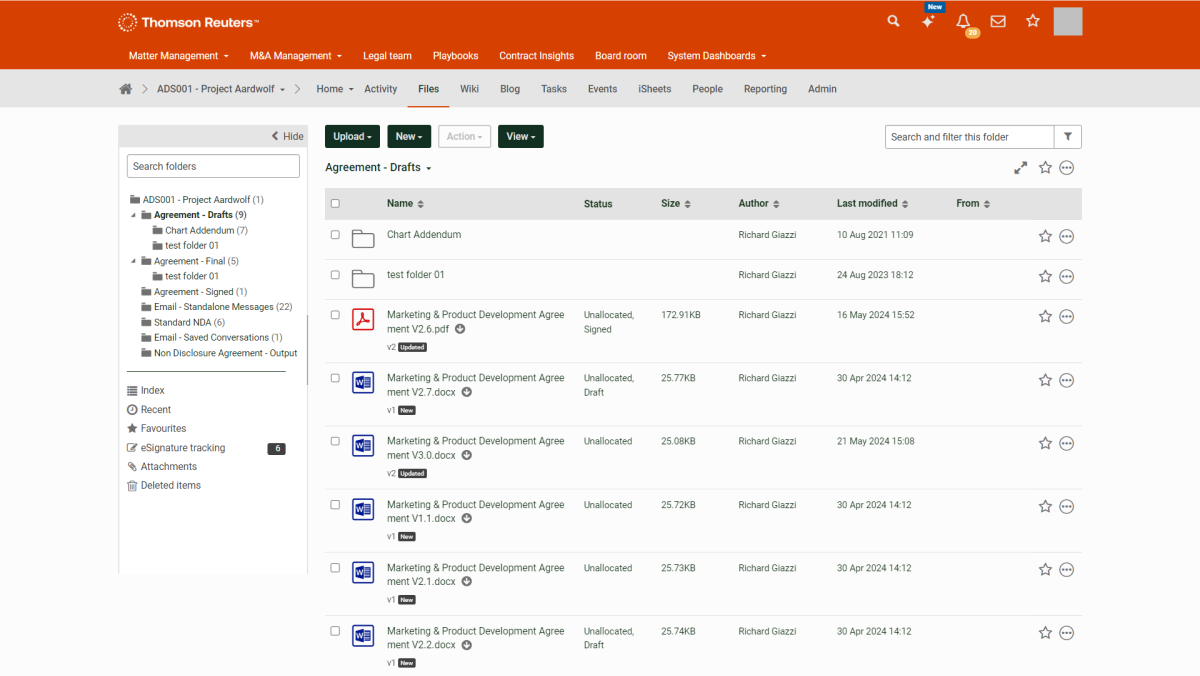Click the filter funnel icon
Screen dimensions: 1200x676
[1068, 137]
